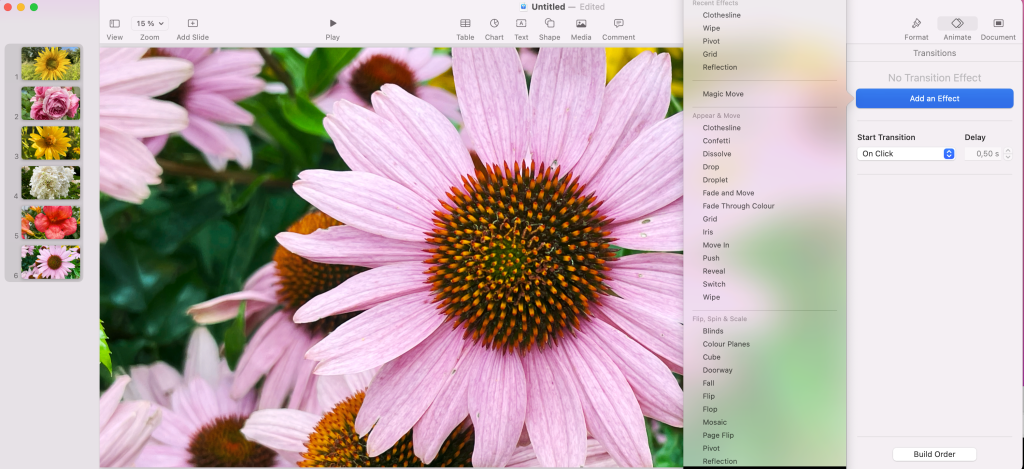Pick Clothesline in Appear & Move section
The image size is (1024, 469).
pyautogui.click(x=721, y=128)
